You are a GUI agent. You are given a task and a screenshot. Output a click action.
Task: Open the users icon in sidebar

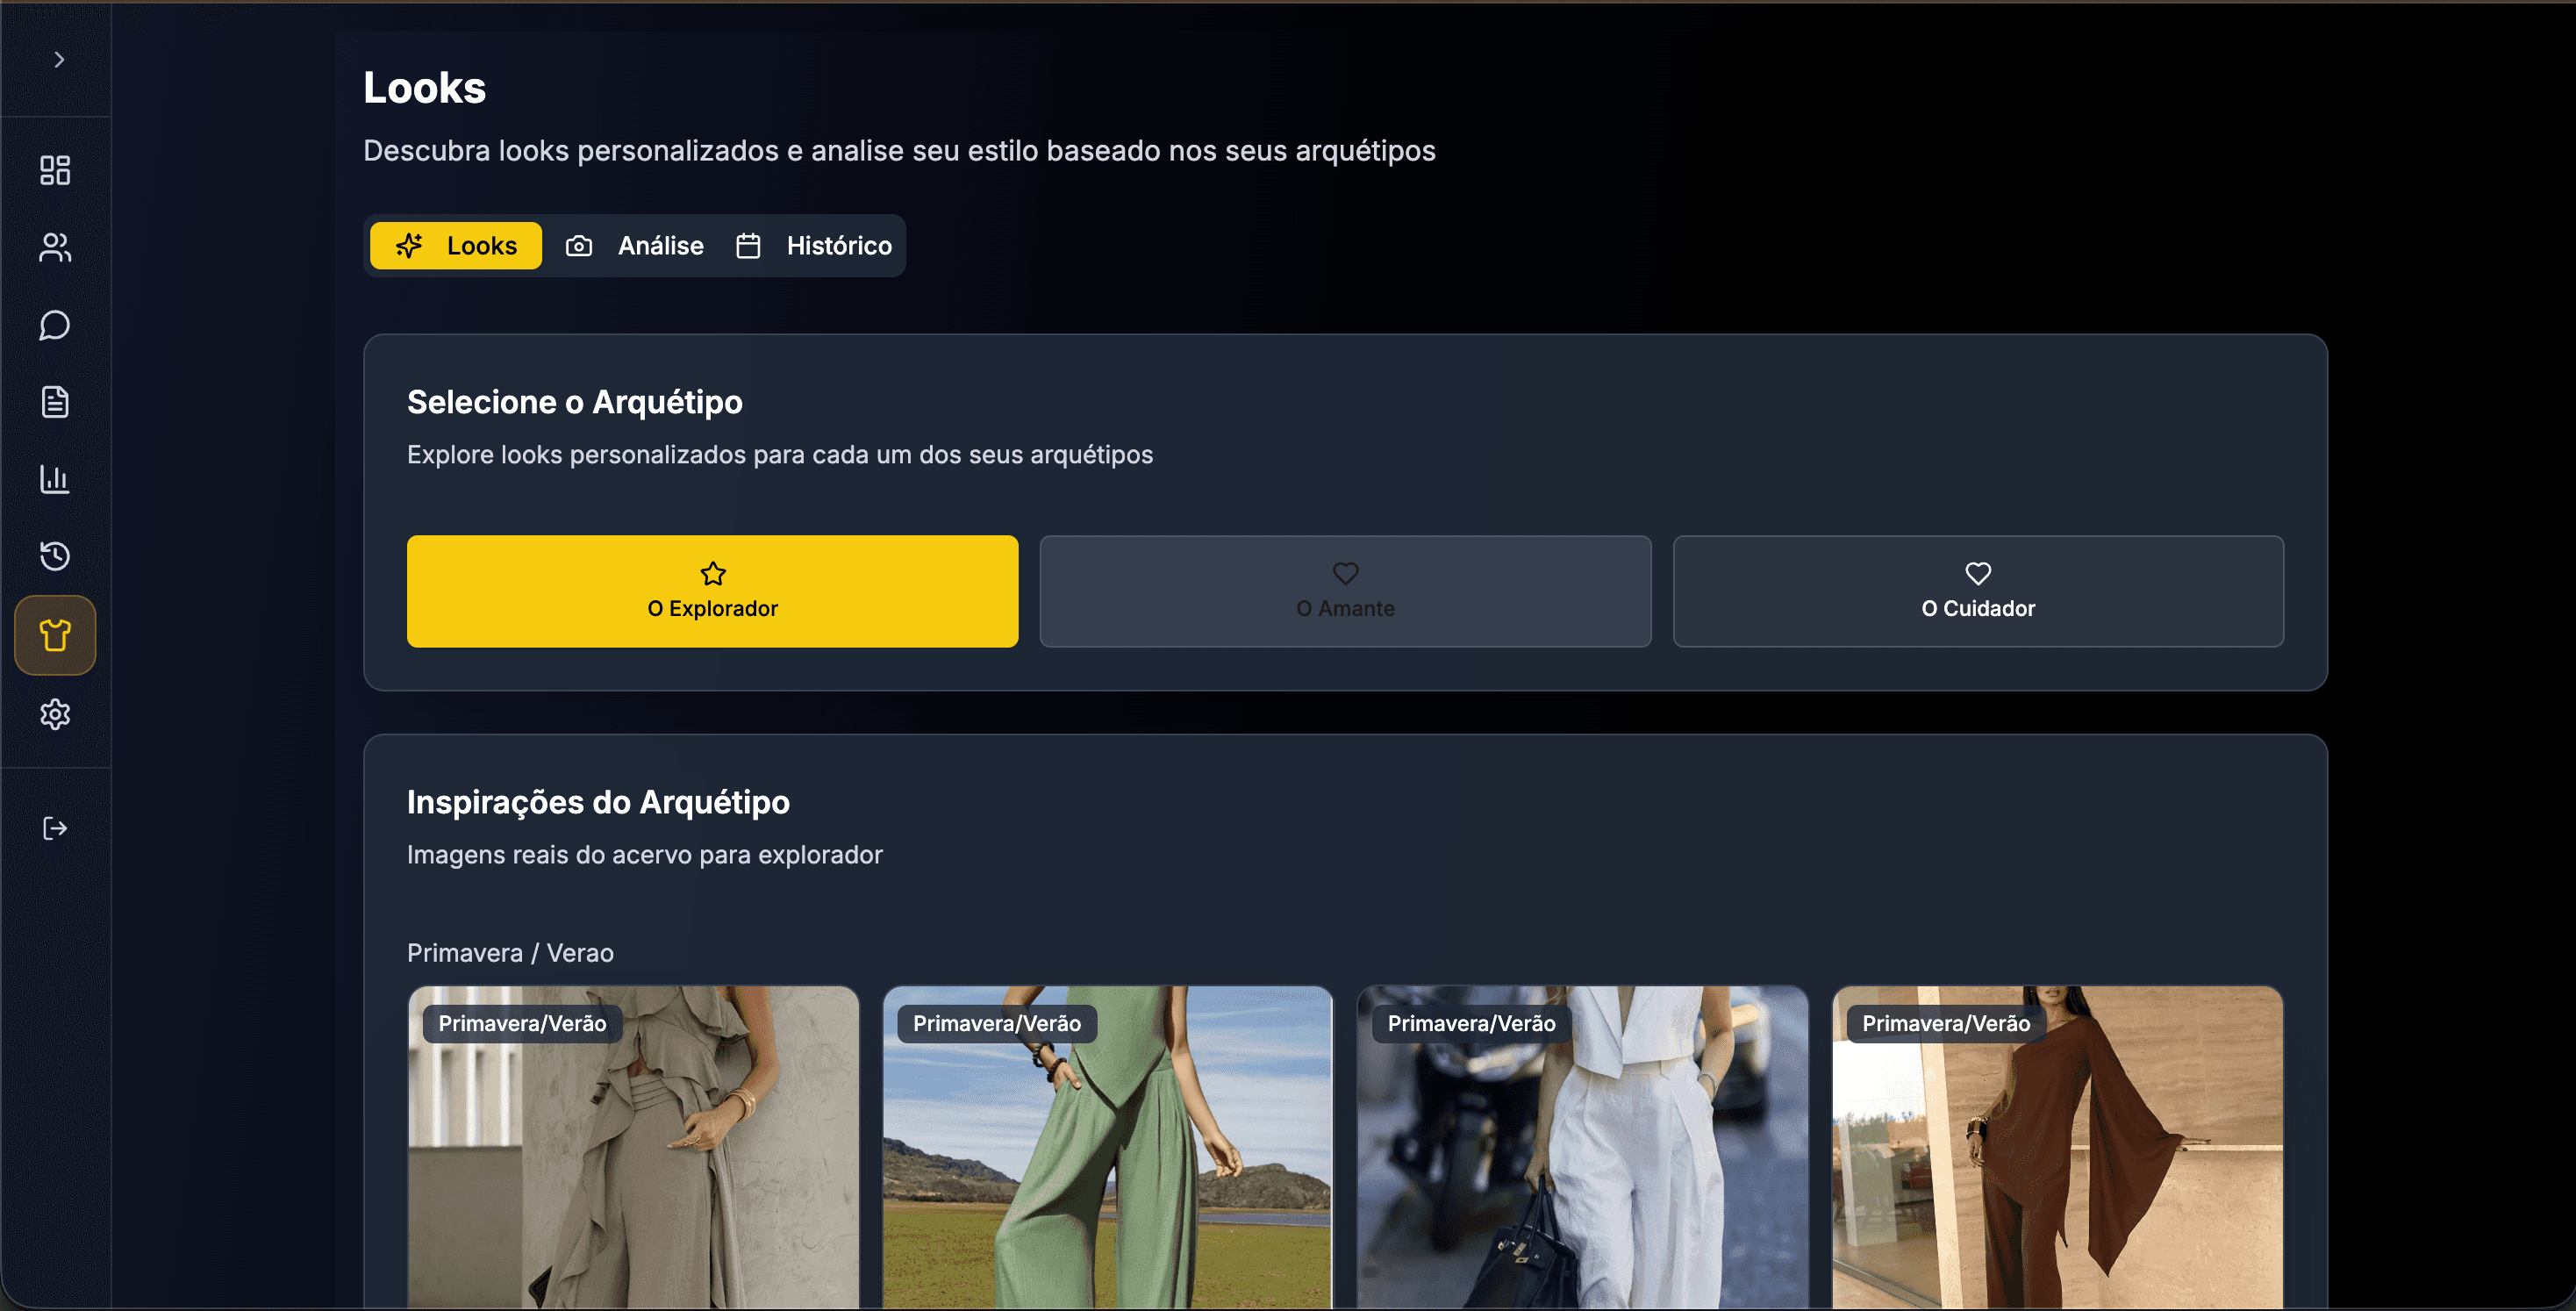[55, 248]
